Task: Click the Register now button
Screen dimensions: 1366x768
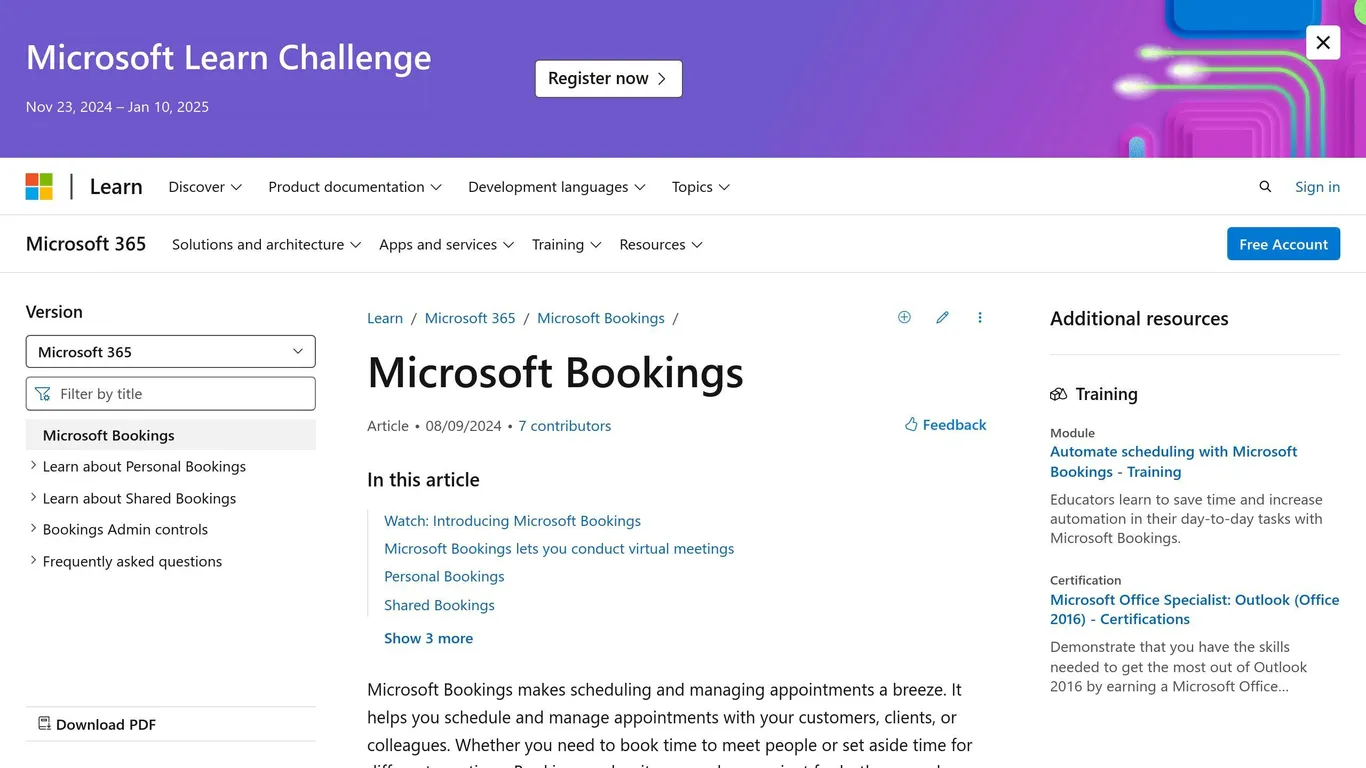Action: click(x=608, y=79)
